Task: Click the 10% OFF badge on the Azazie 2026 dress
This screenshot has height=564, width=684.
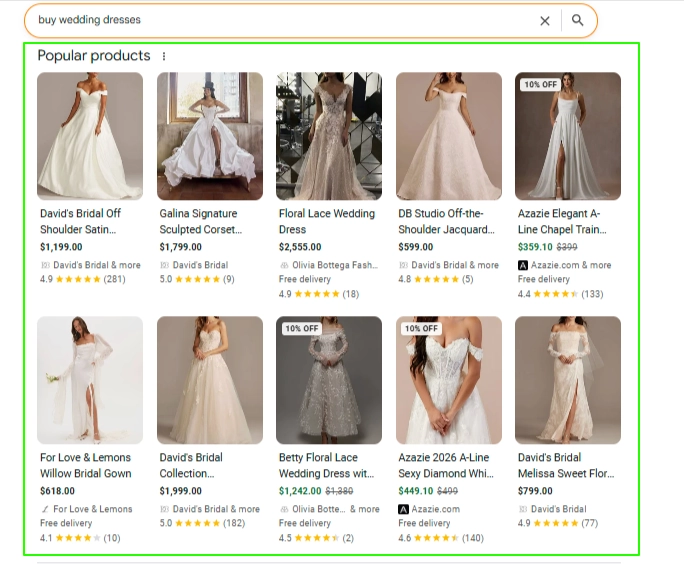Action: click(x=421, y=328)
